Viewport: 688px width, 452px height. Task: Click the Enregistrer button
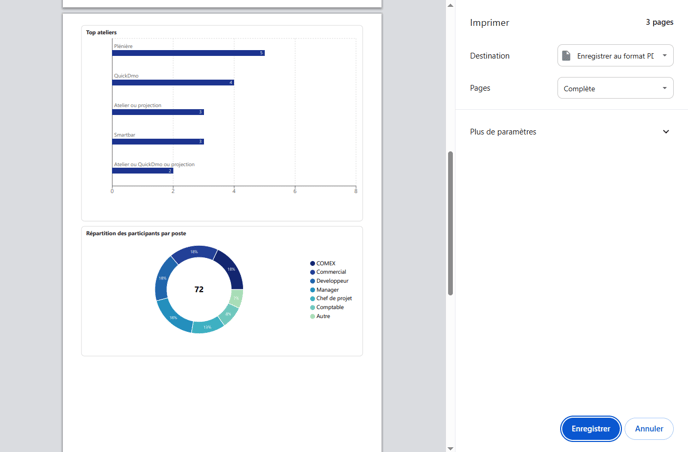coord(590,429)
